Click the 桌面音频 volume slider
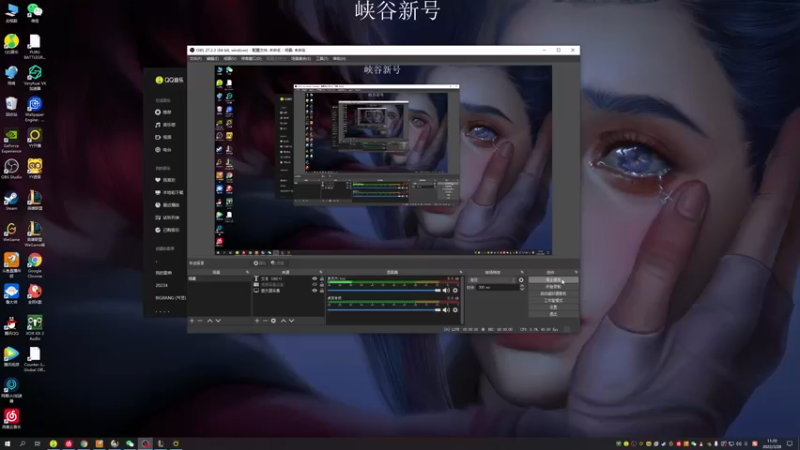Viewport: 800px width, 450px height. click(384, 310)
